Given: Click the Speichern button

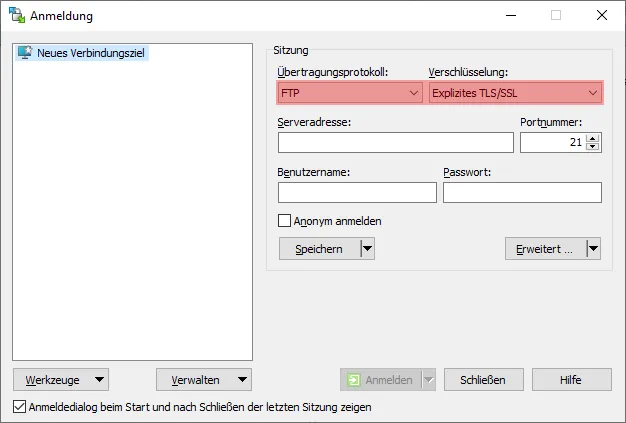Looking at the screenshot, I should [319, 249].
